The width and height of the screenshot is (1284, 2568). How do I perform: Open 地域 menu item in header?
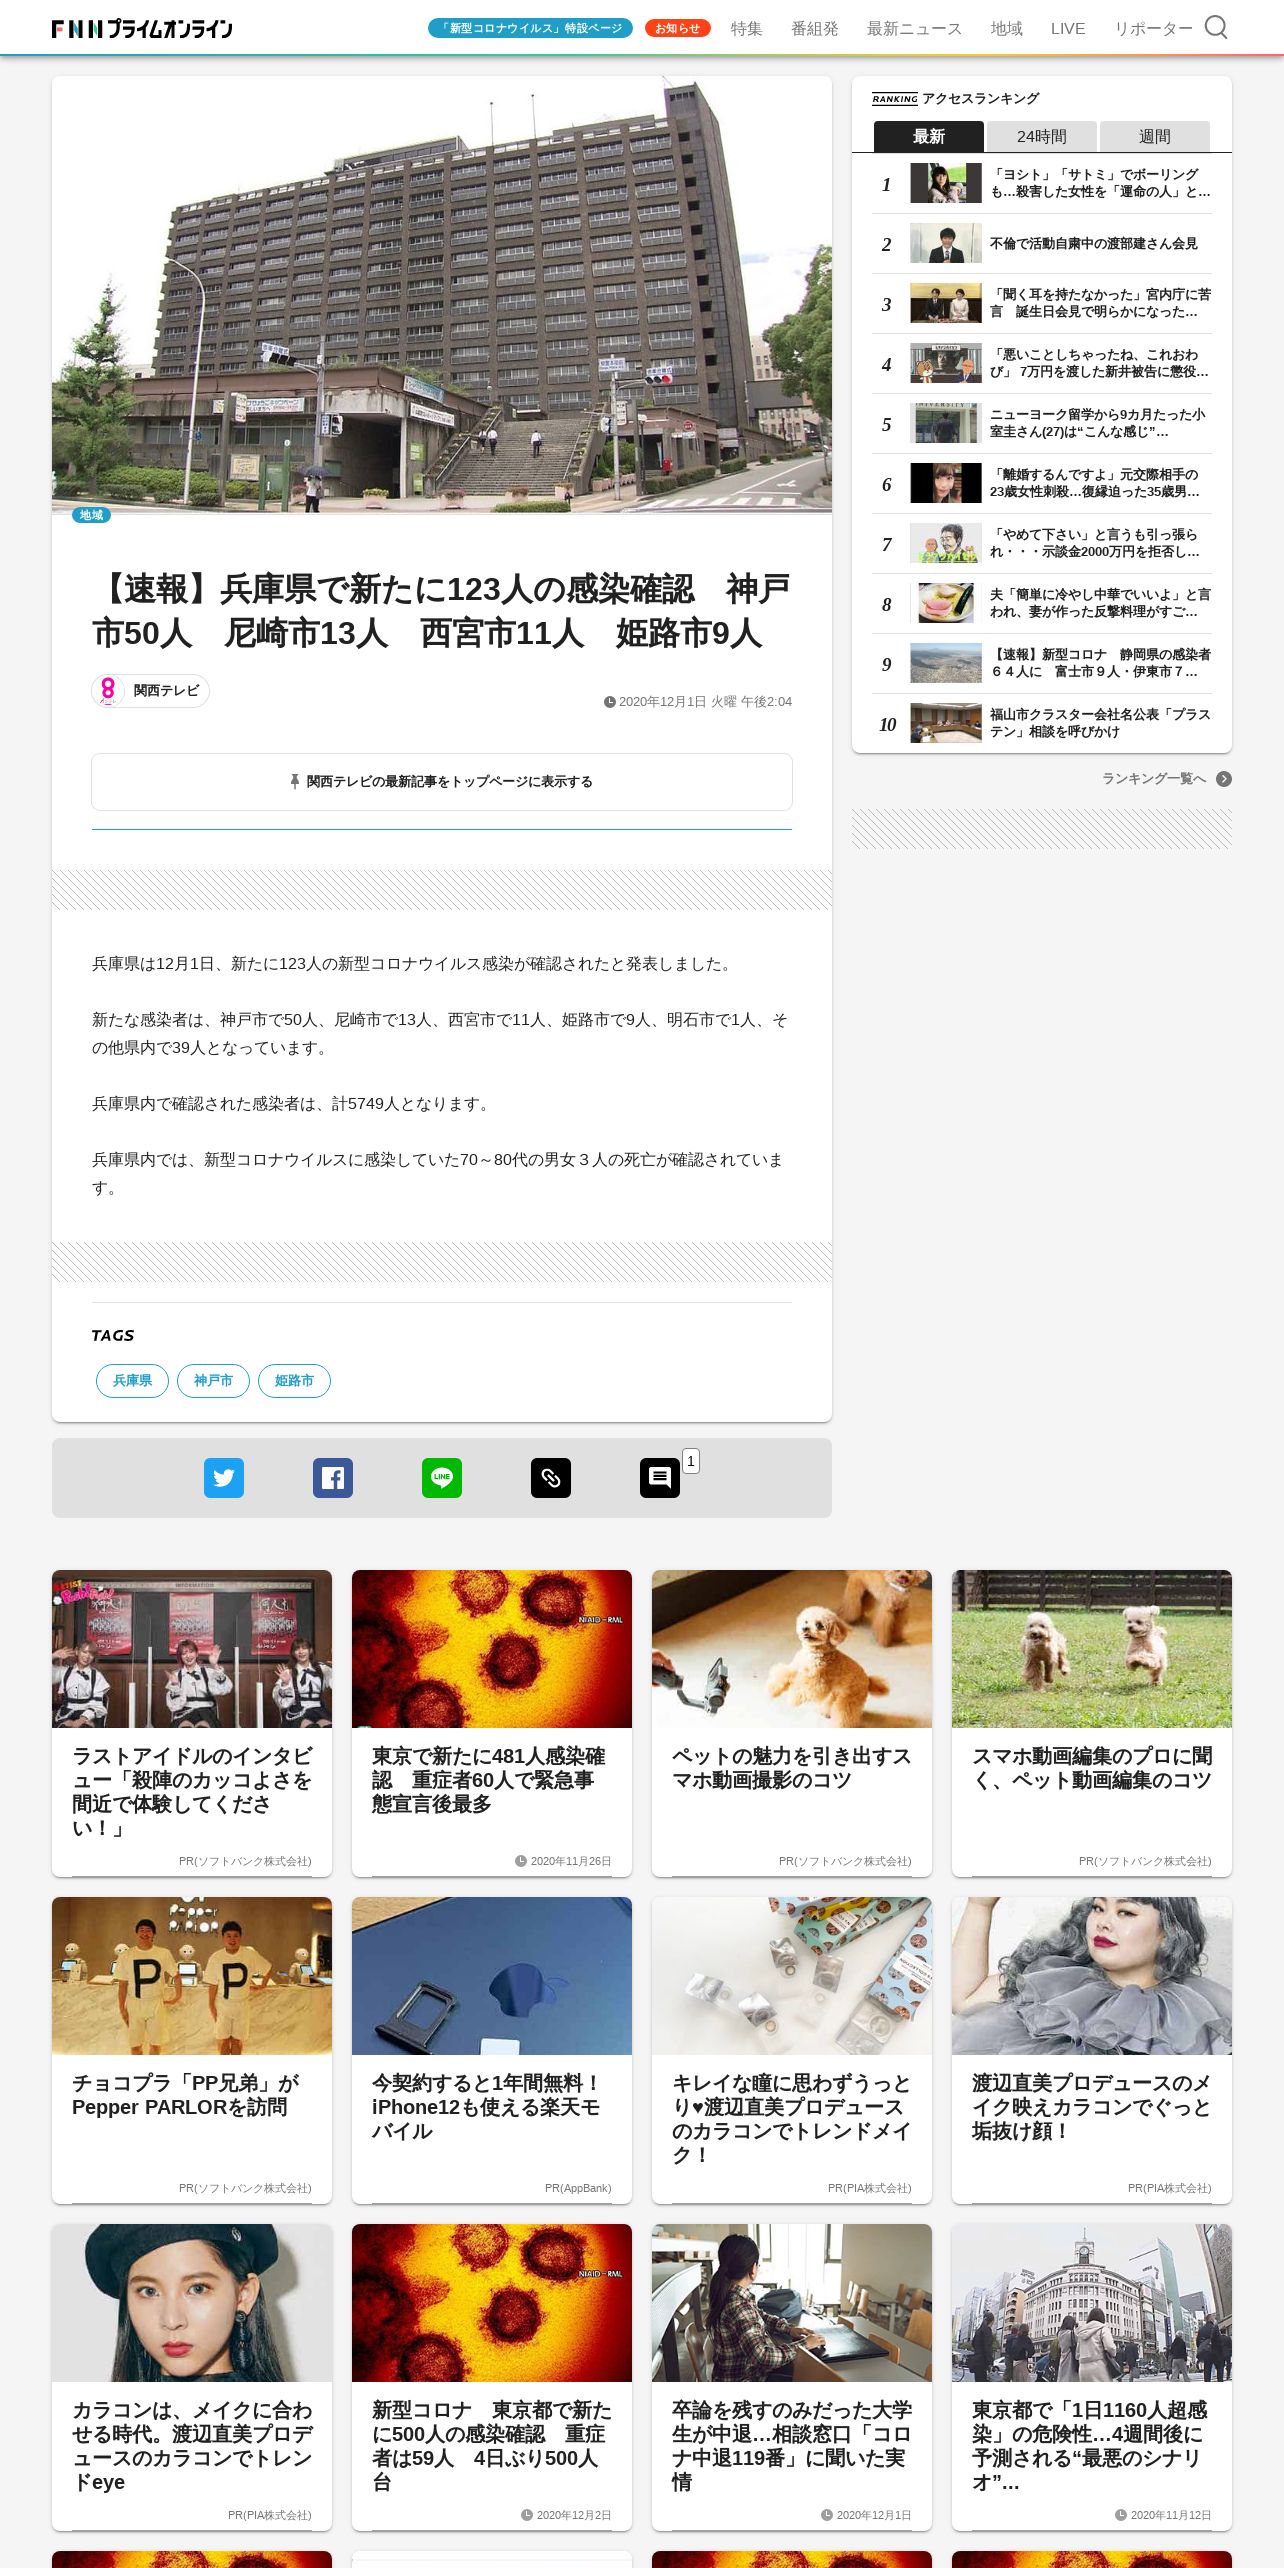1006,28
